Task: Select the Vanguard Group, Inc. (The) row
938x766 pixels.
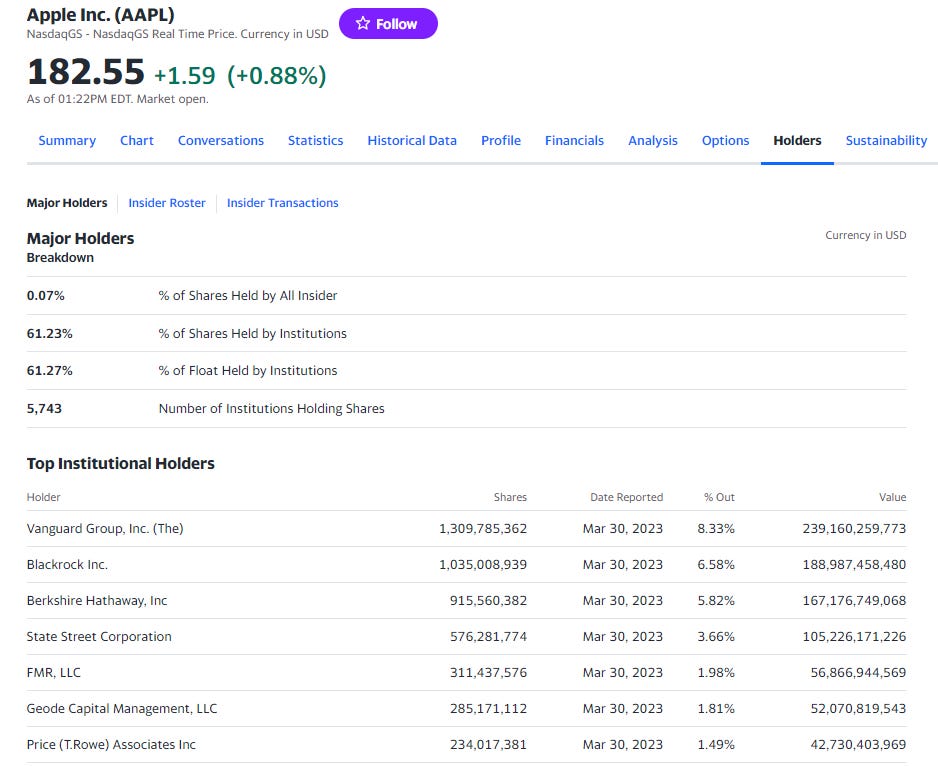Action: point(467,528)
